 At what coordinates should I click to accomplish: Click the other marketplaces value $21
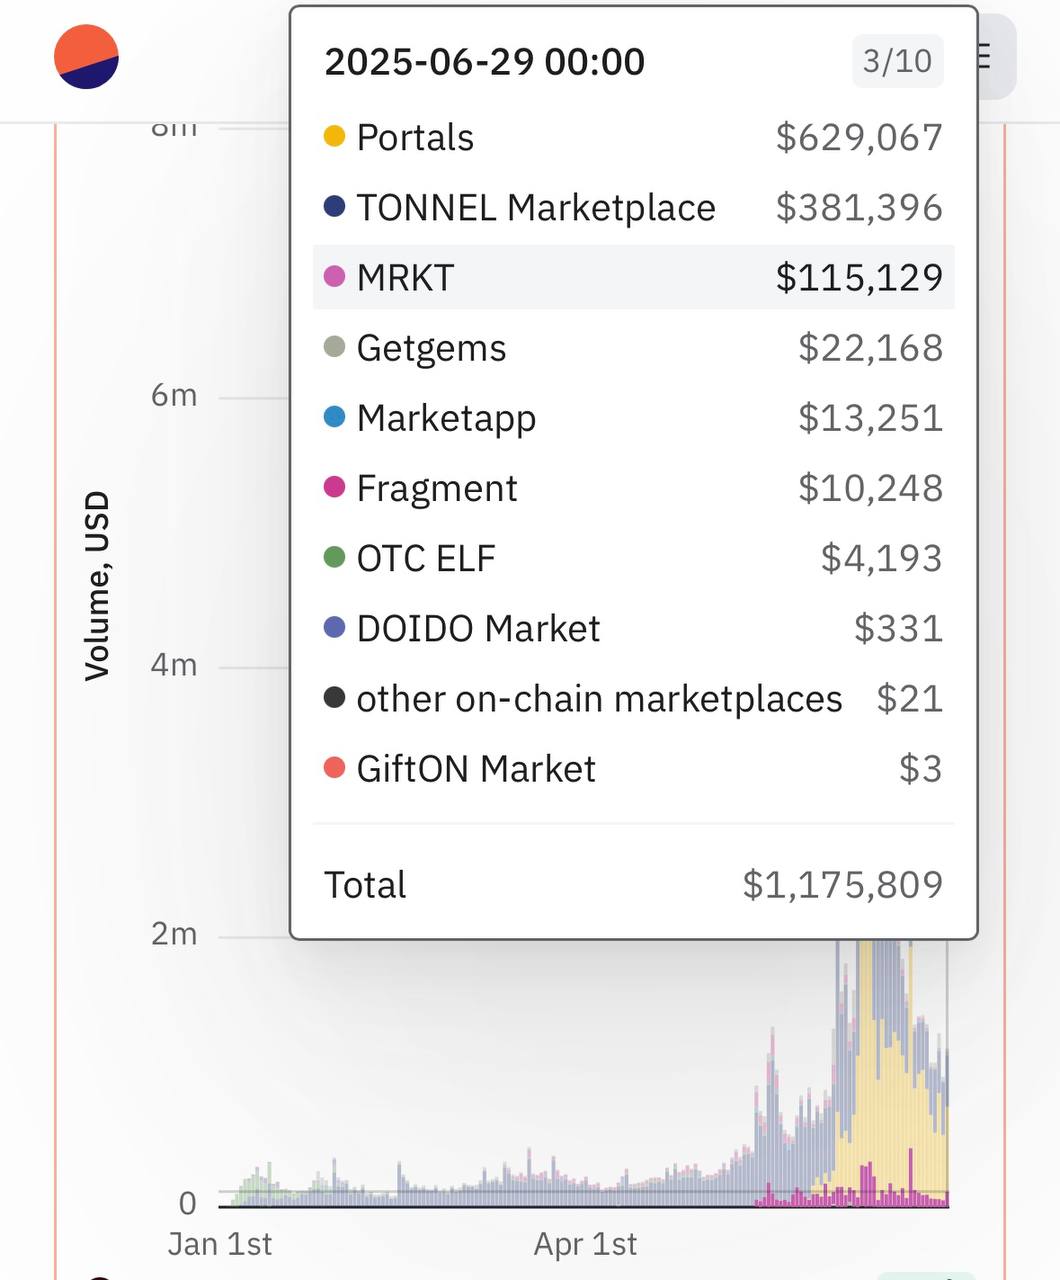[x=909, y=698]
